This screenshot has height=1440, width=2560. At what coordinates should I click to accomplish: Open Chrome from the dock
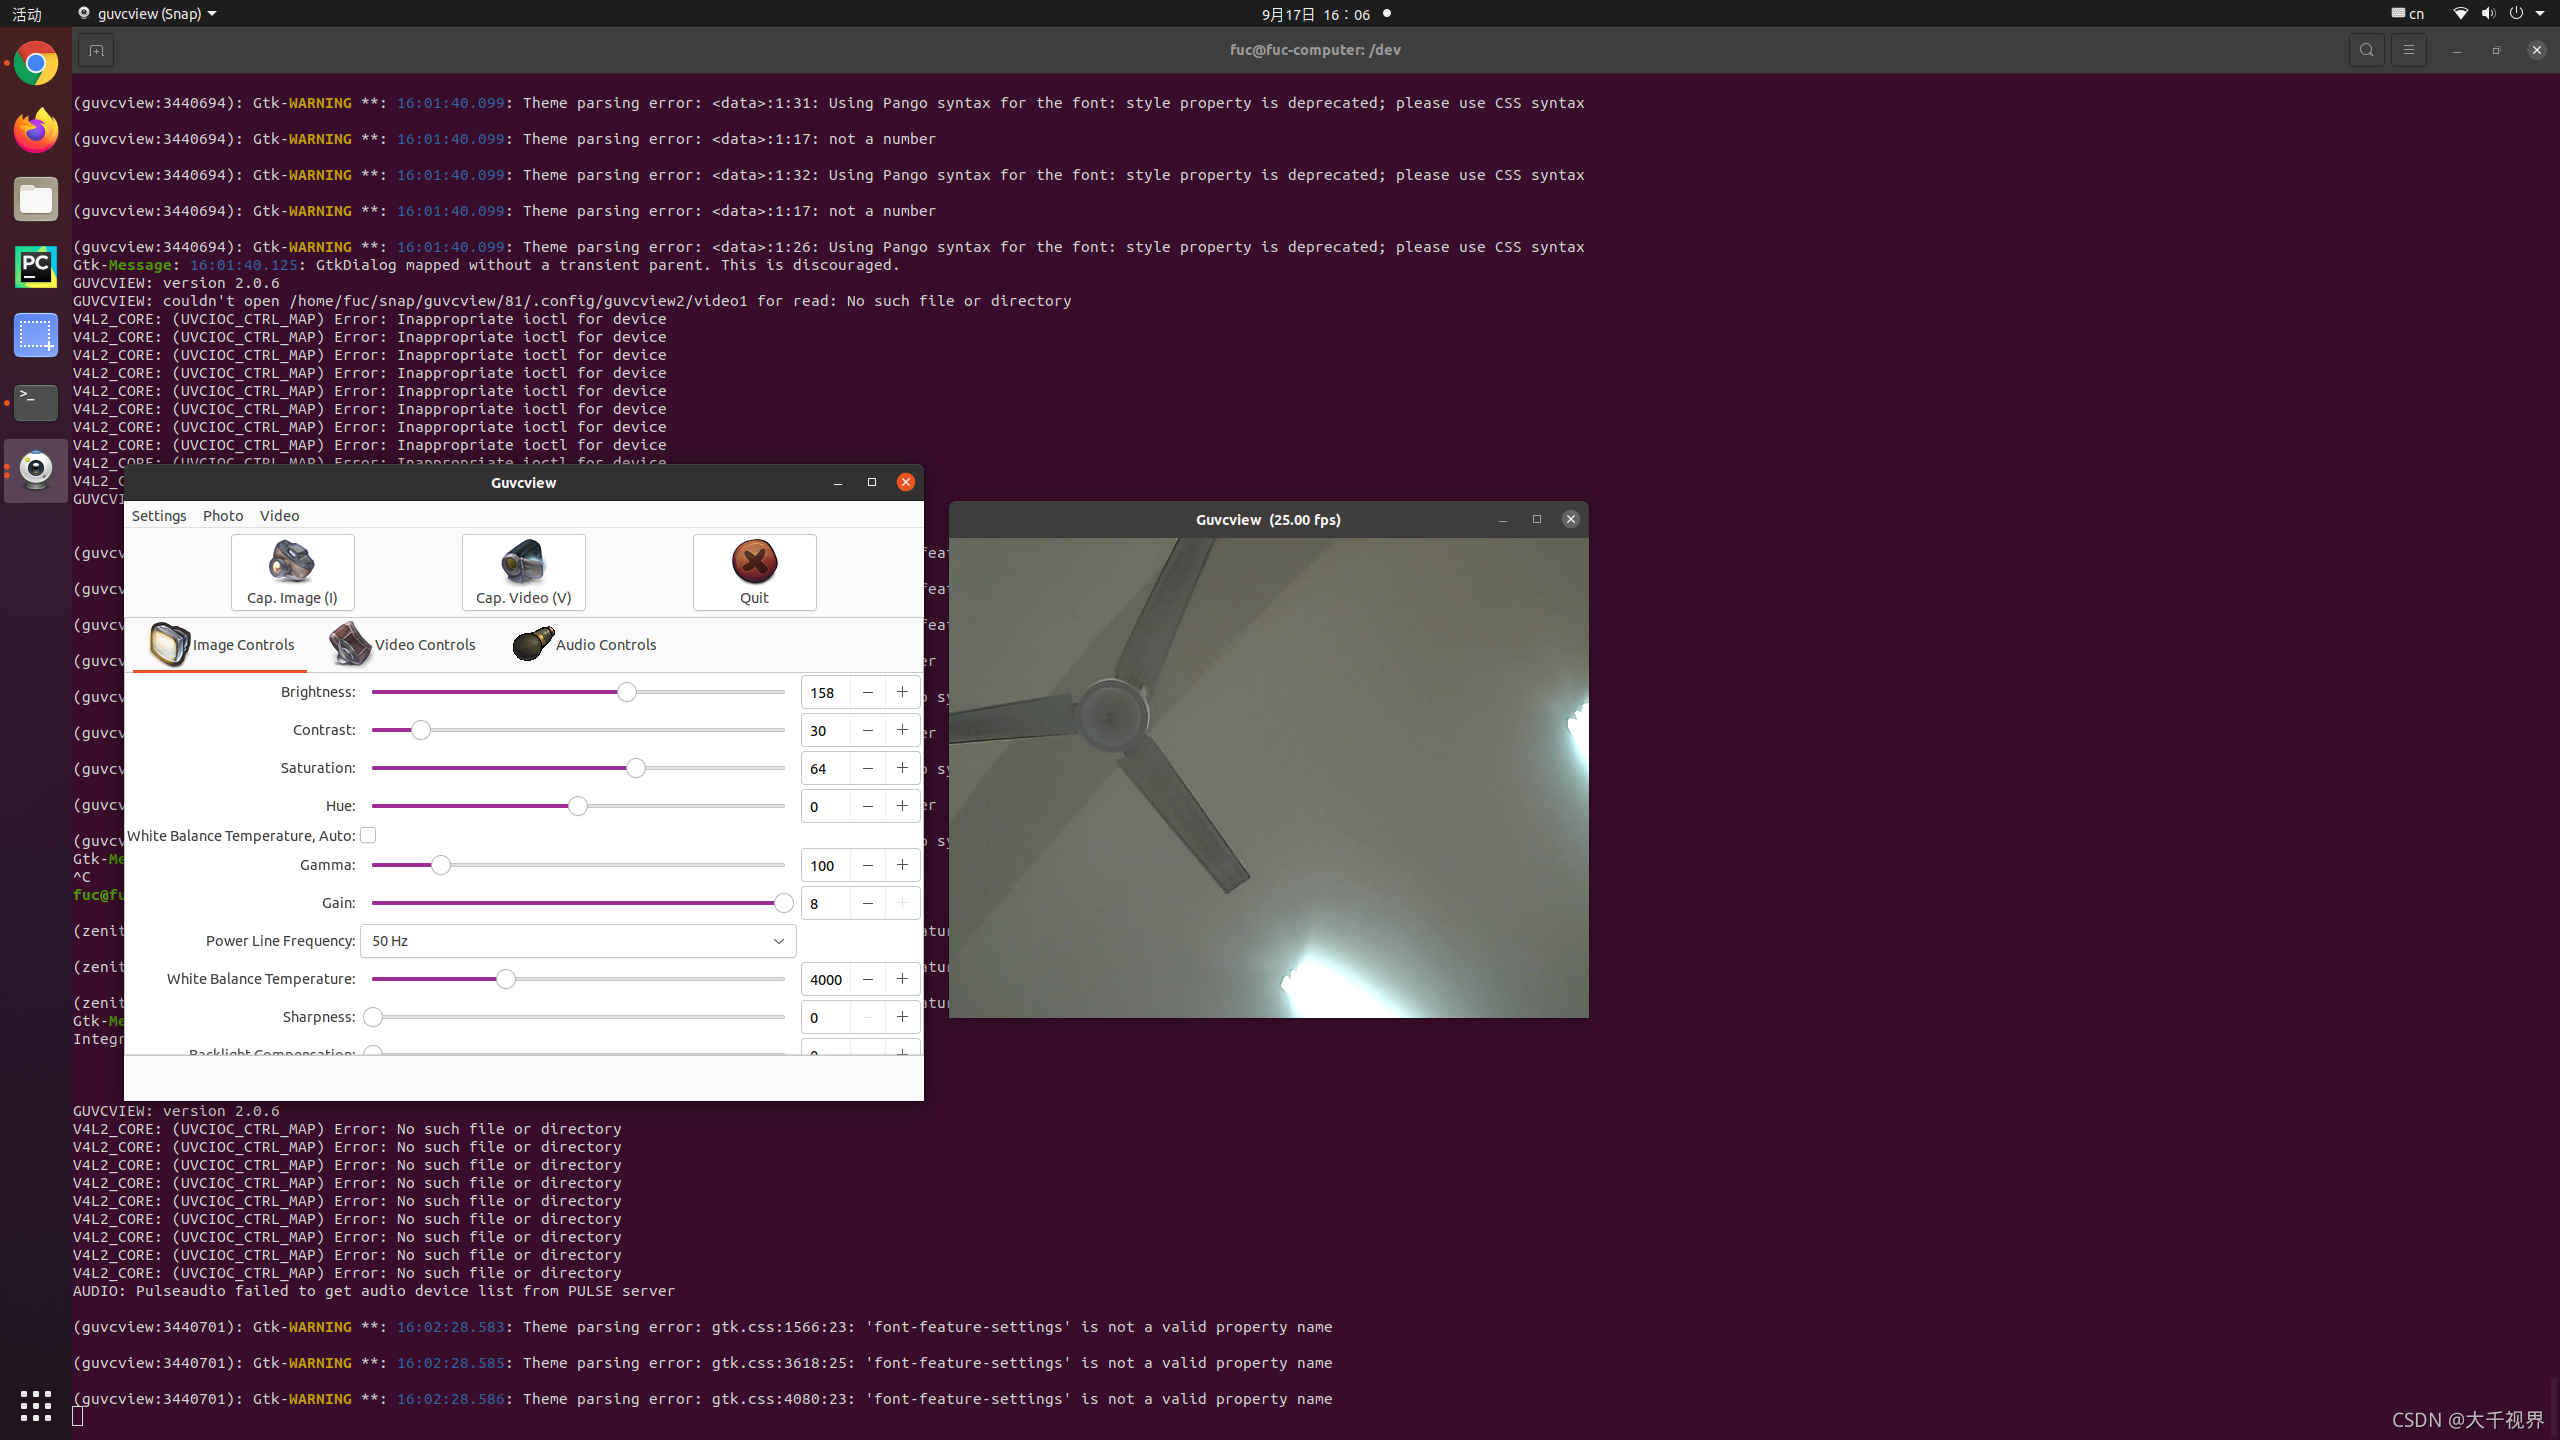pos(36,64)
